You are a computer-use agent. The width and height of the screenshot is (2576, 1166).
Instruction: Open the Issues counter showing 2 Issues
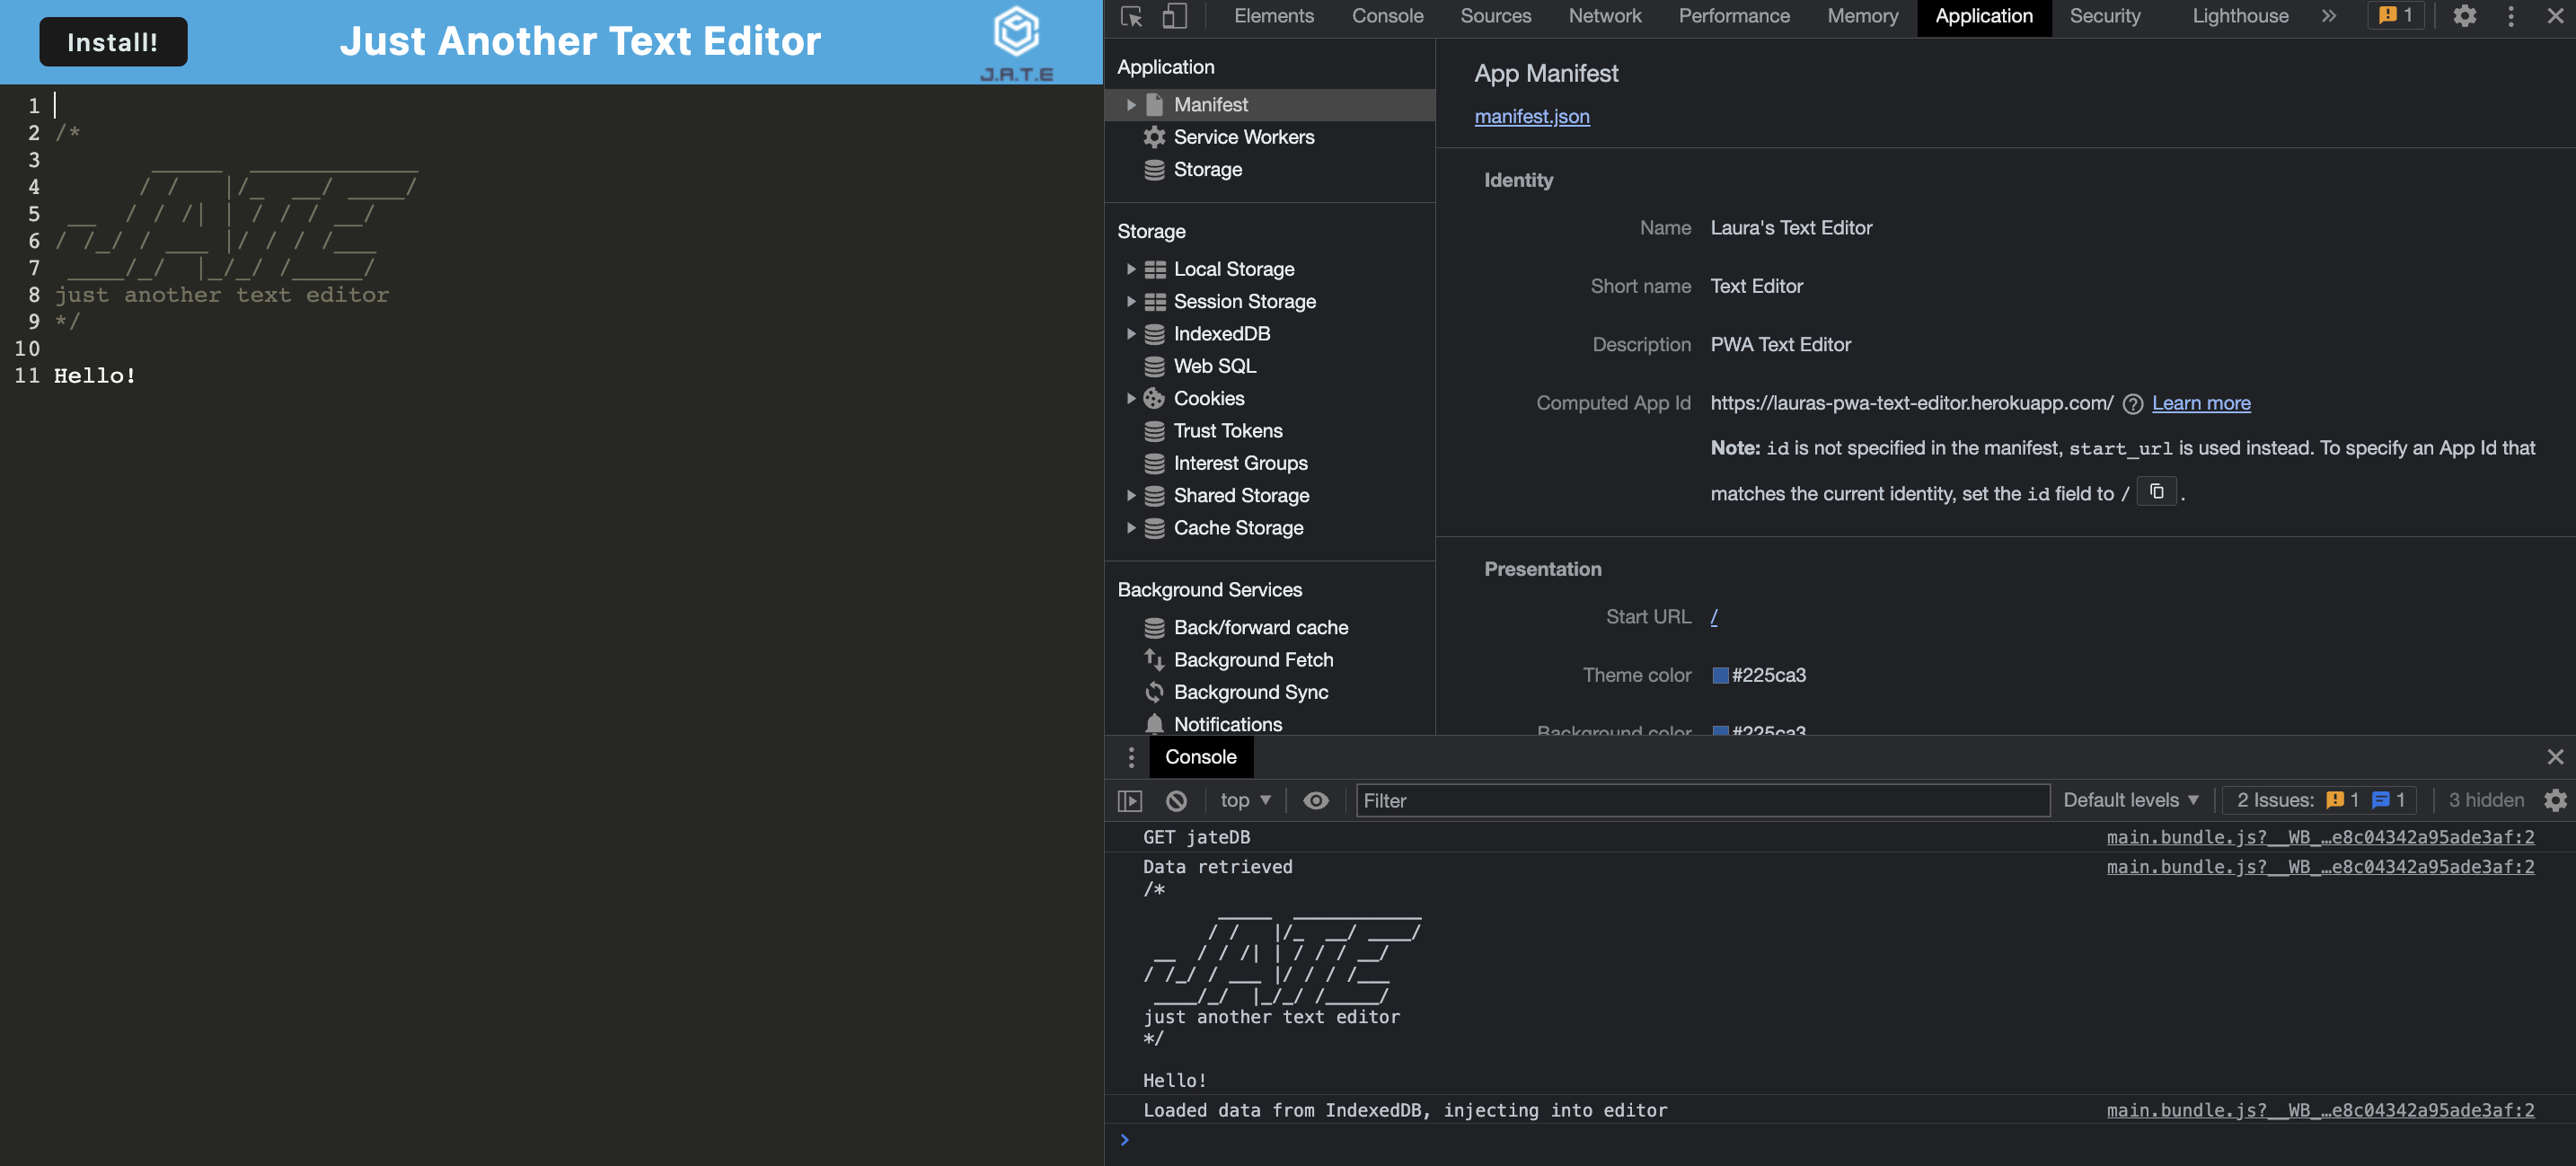click(2318, 800)
